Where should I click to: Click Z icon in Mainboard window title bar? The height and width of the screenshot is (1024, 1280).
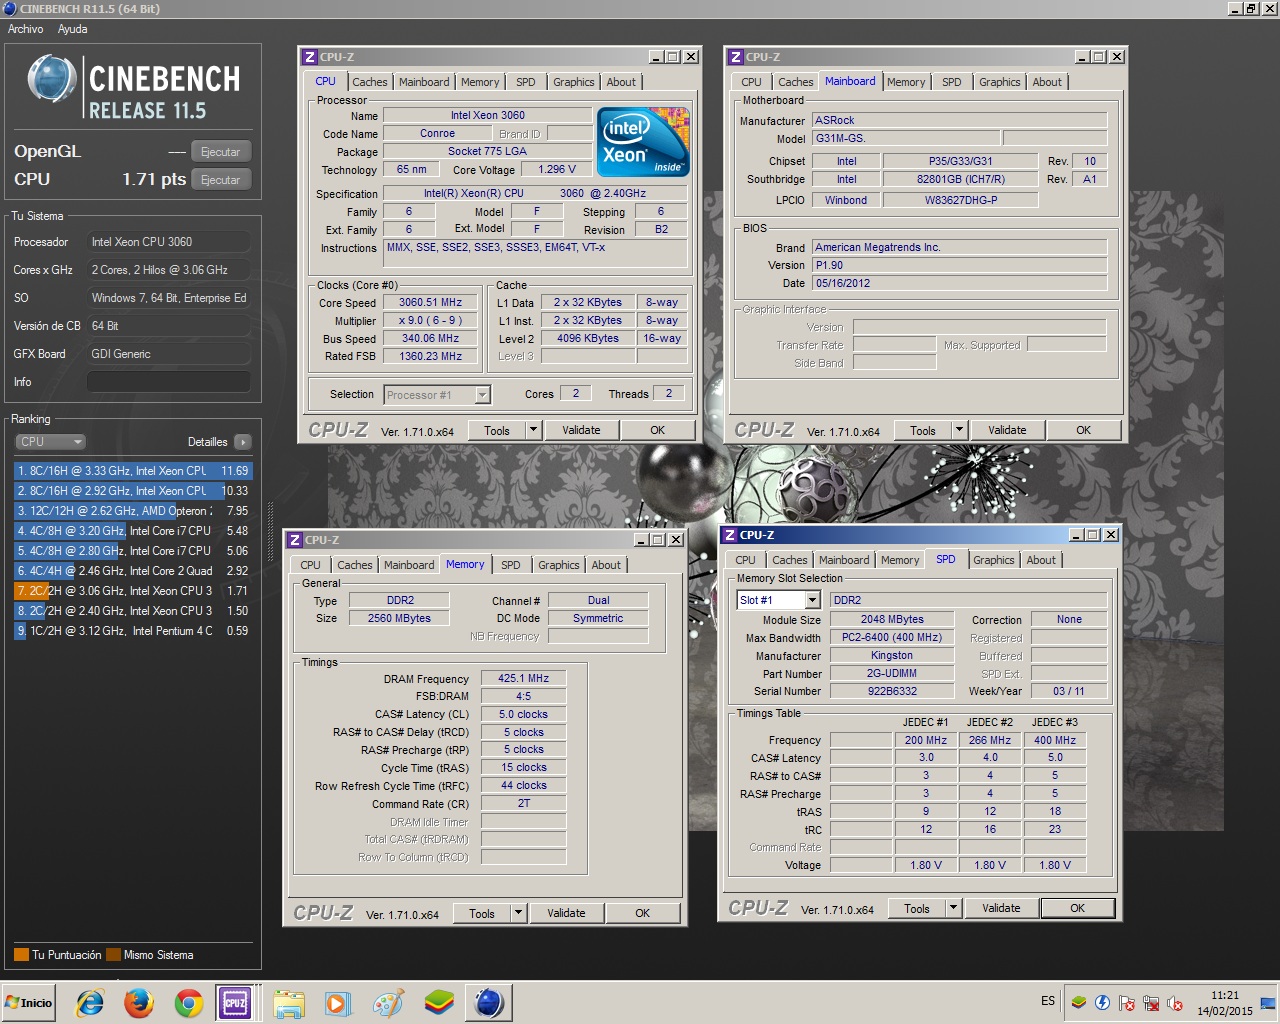click(736, 57)
